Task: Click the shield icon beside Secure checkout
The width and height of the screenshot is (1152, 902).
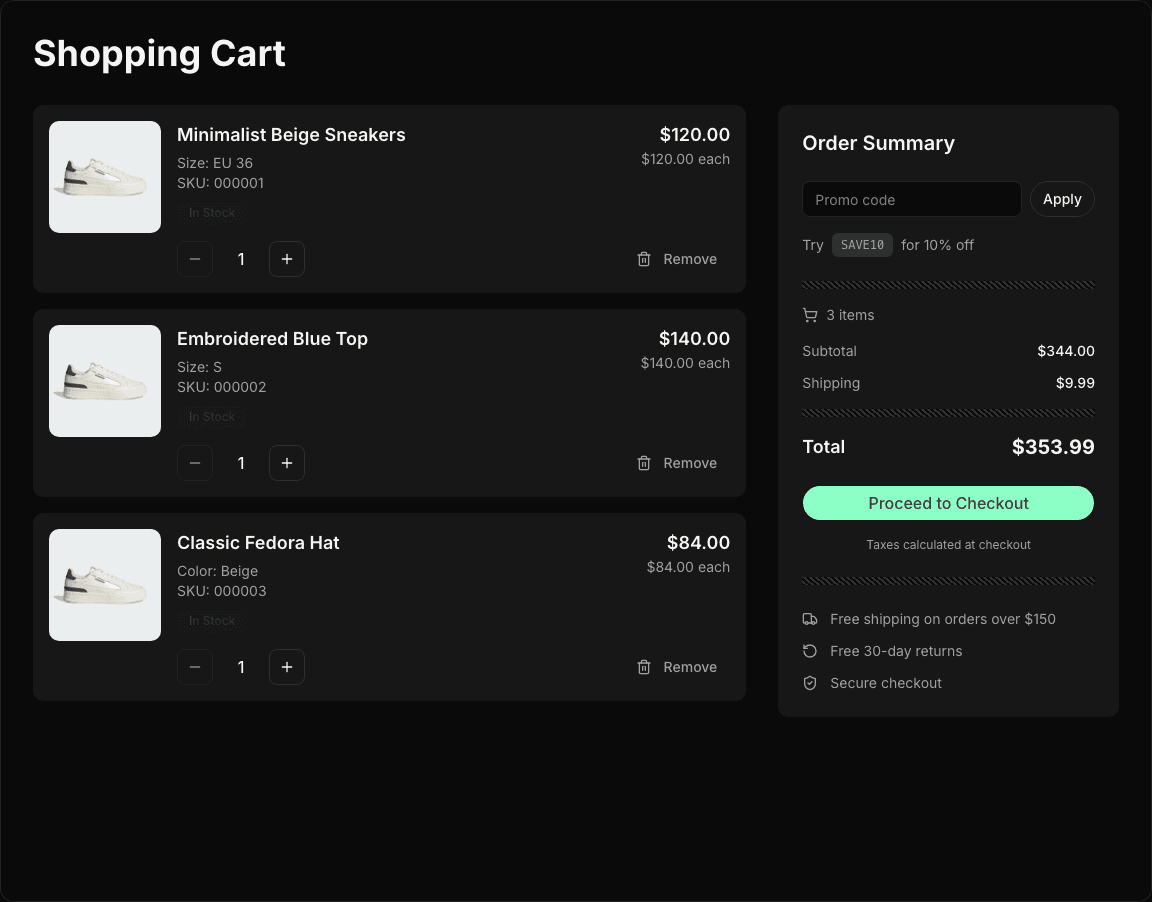Action: (810, 683)
